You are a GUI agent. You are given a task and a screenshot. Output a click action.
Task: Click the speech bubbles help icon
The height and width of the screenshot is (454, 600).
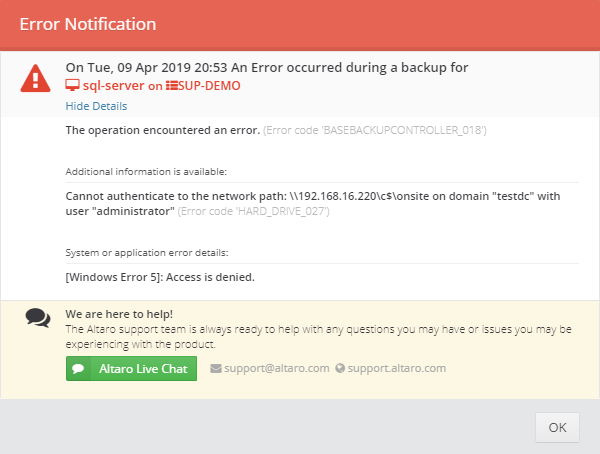[38, 318]
